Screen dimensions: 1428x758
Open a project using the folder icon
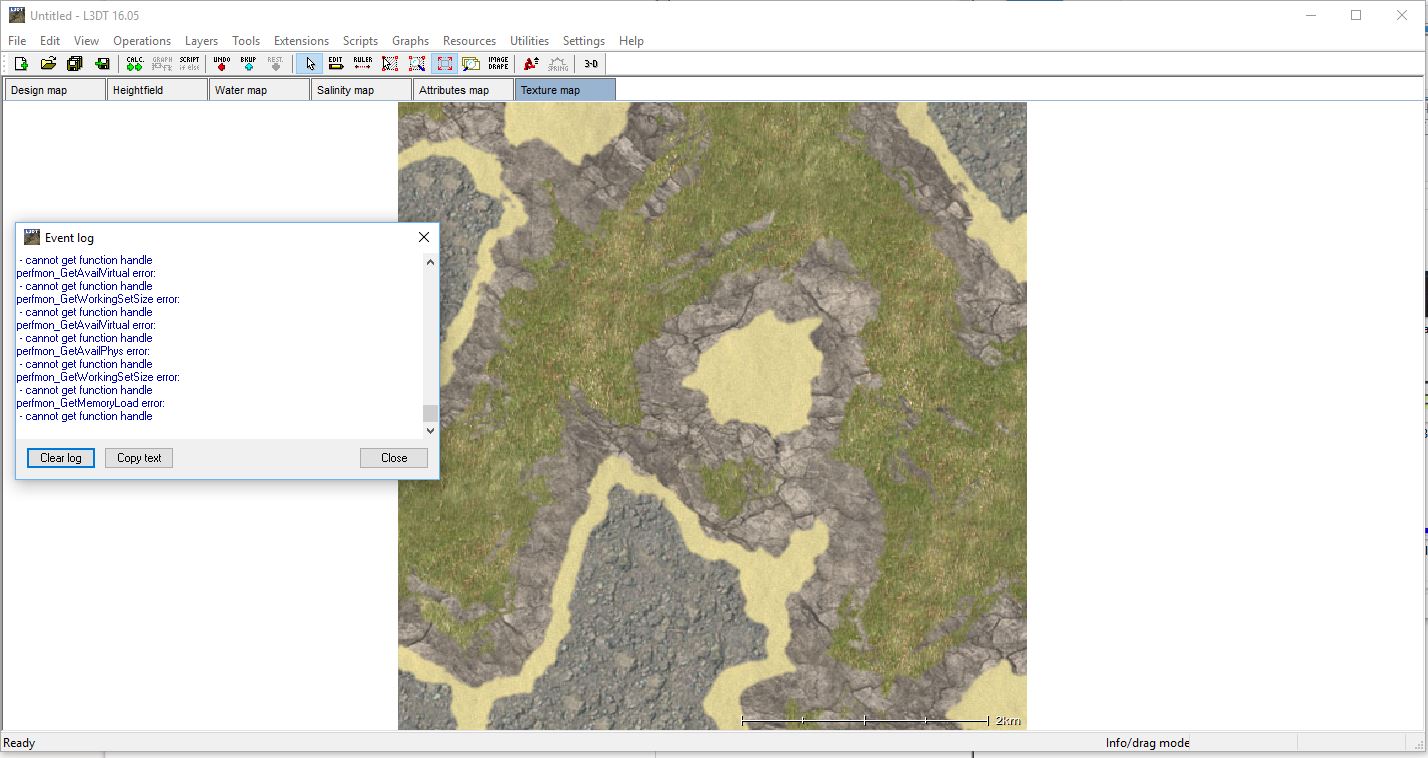pyautogui.click(x=48, y=63)
